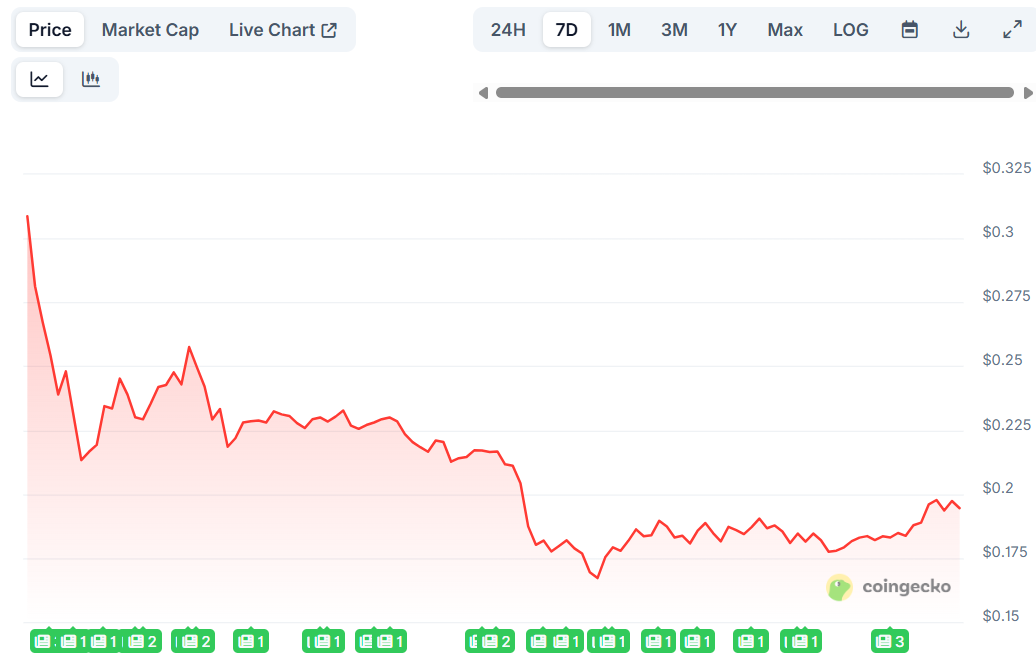The image size is (1036, 660).
Task: Expand the chart to fullscreen
Action: point(1012,30)
